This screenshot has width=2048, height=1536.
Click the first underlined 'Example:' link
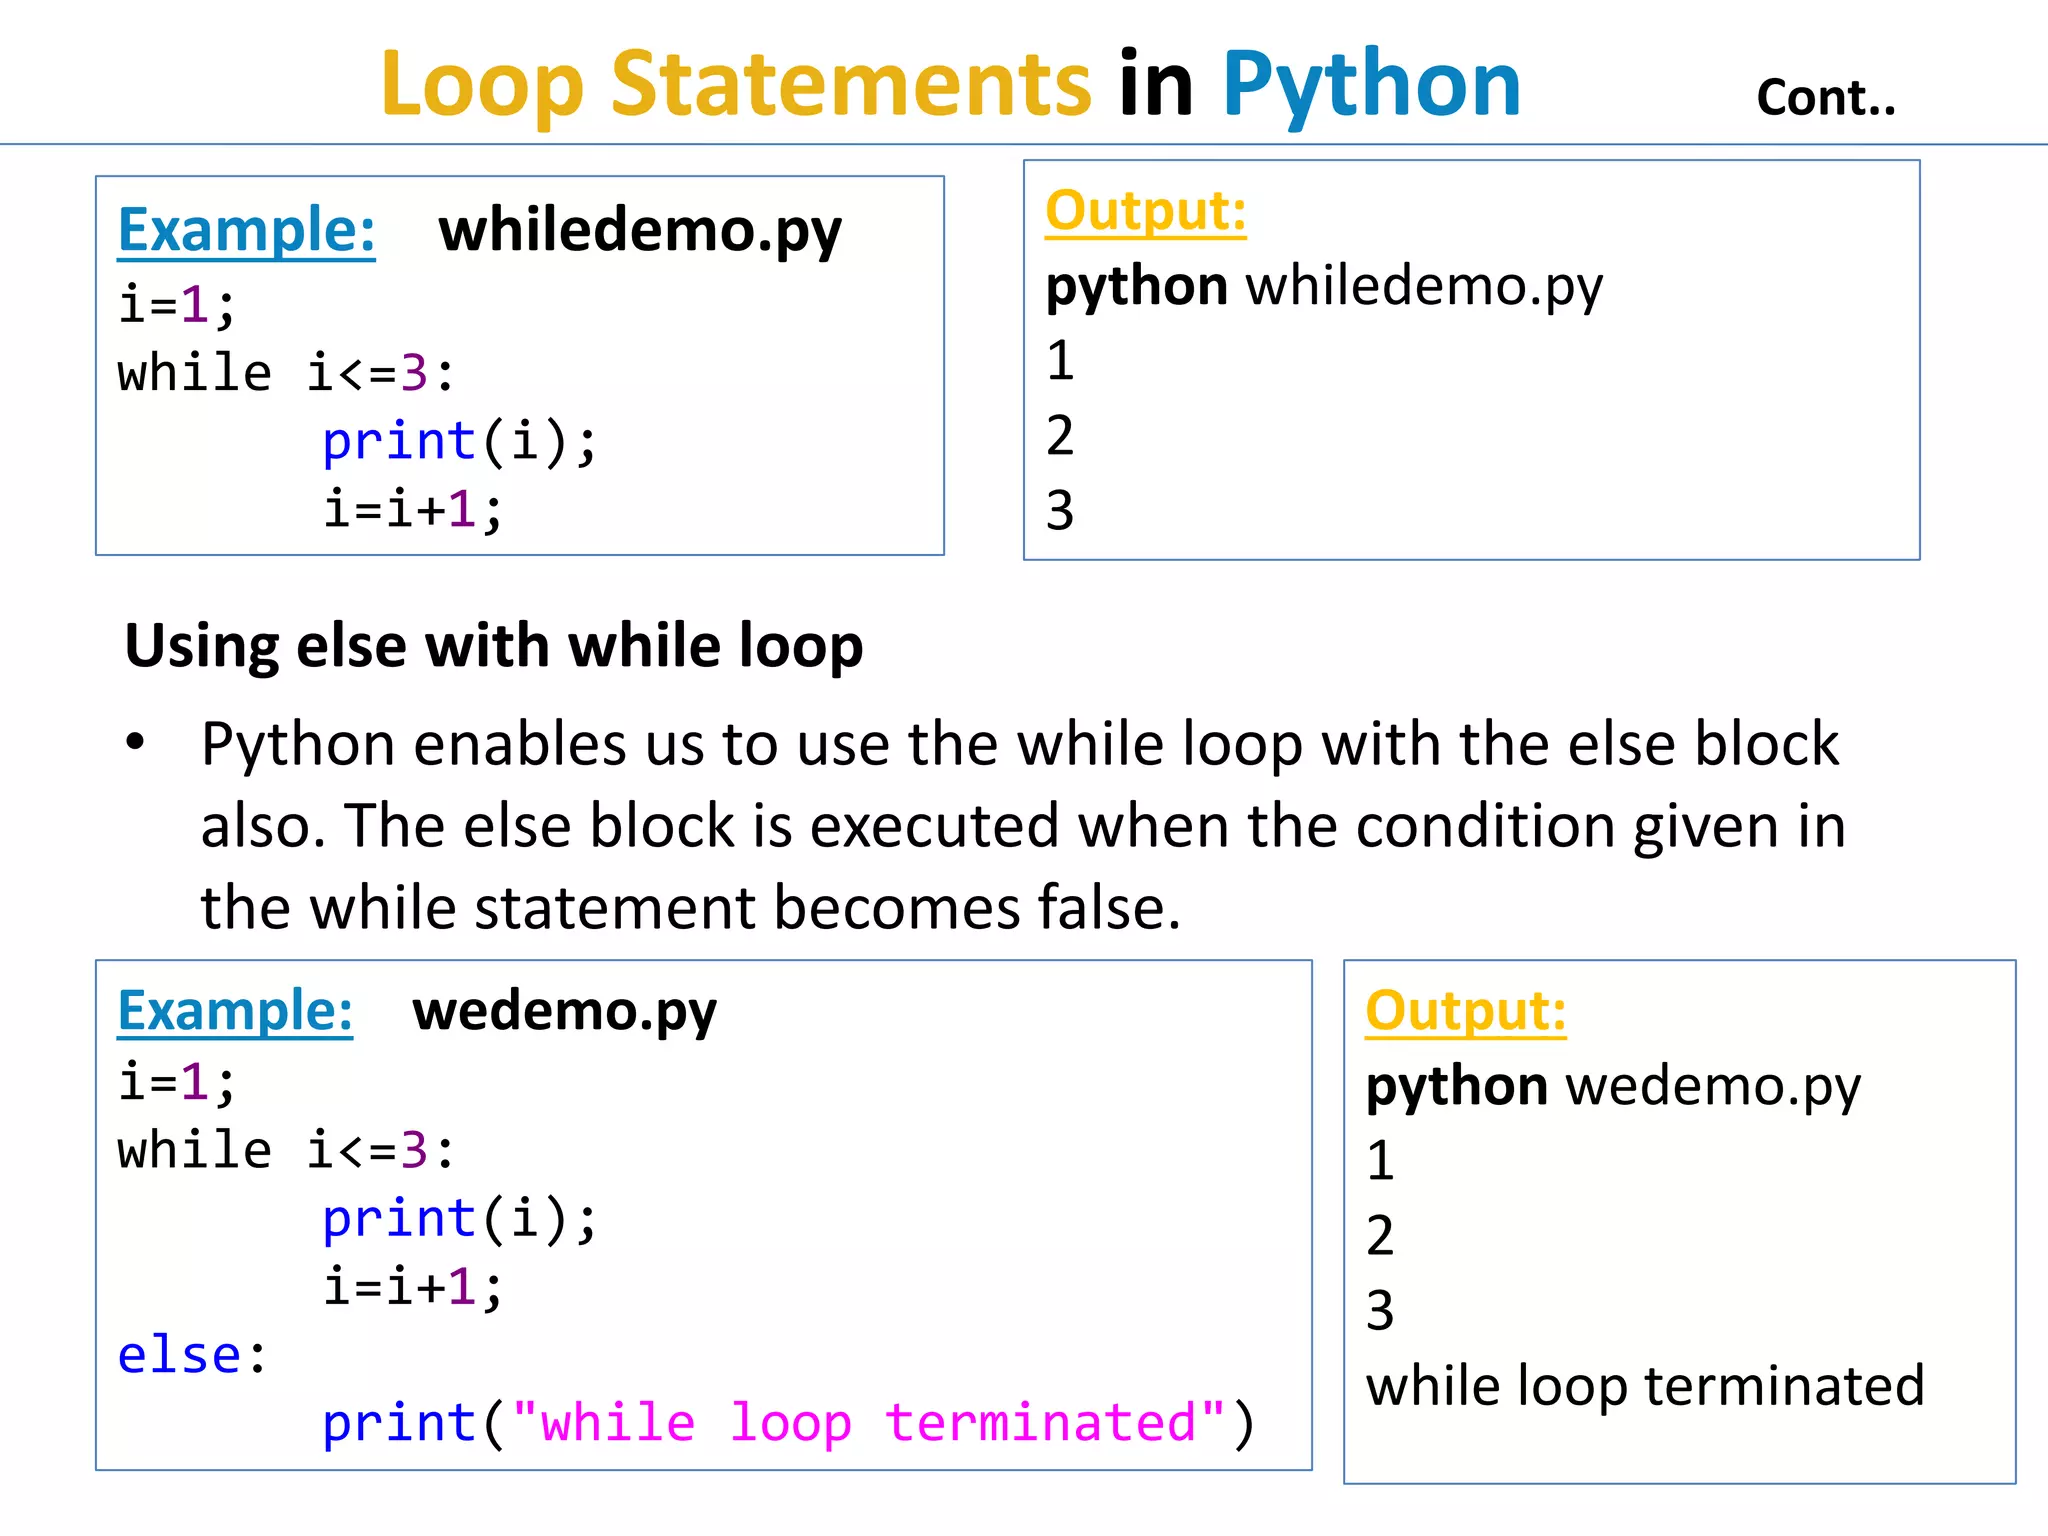[x=246, y=230]
